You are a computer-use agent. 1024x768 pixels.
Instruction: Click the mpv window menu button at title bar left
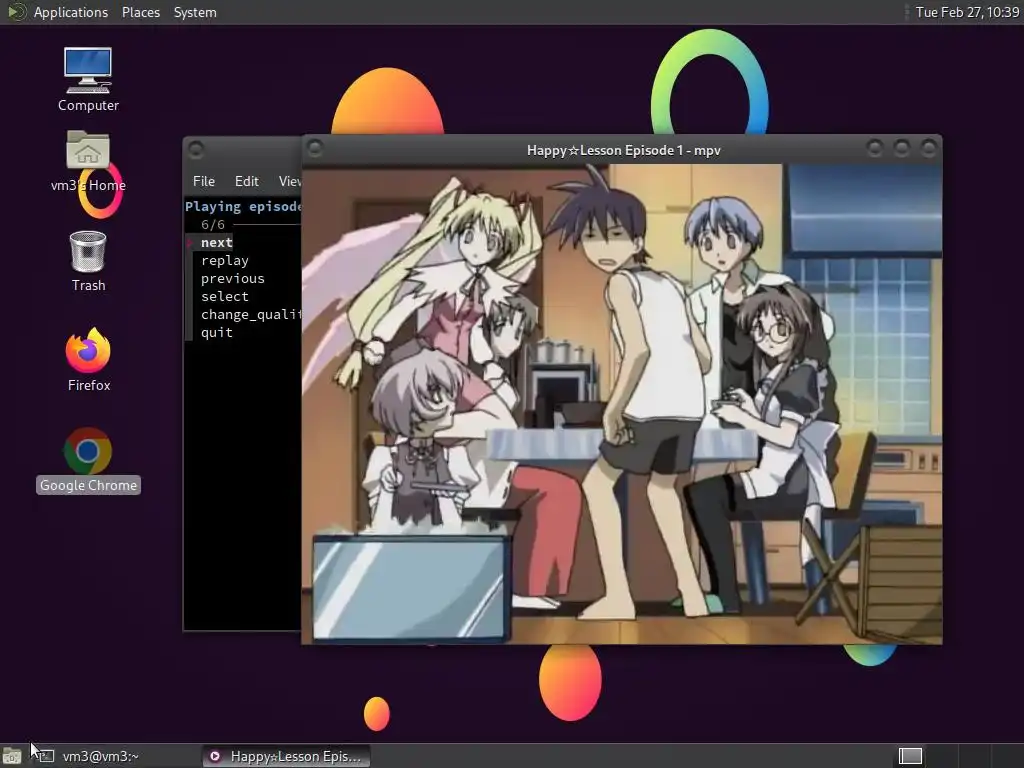(315, 149)
